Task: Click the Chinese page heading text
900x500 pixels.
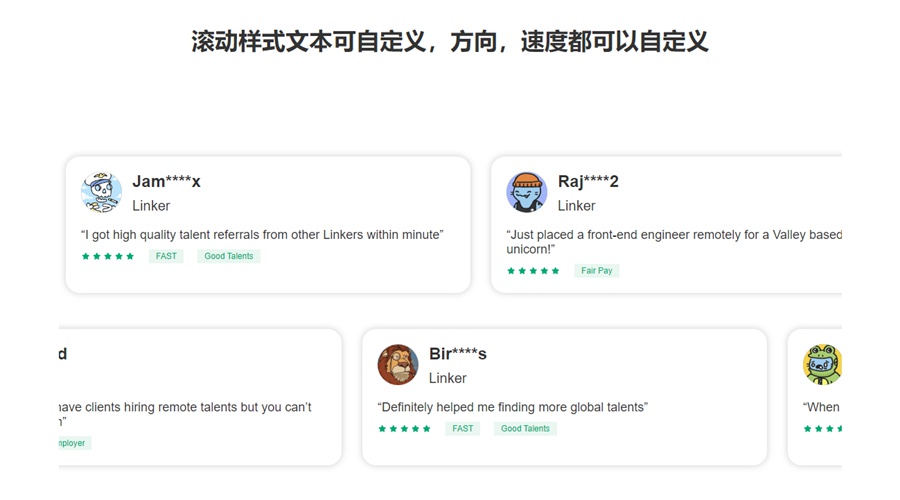Action: pos(450,42)
